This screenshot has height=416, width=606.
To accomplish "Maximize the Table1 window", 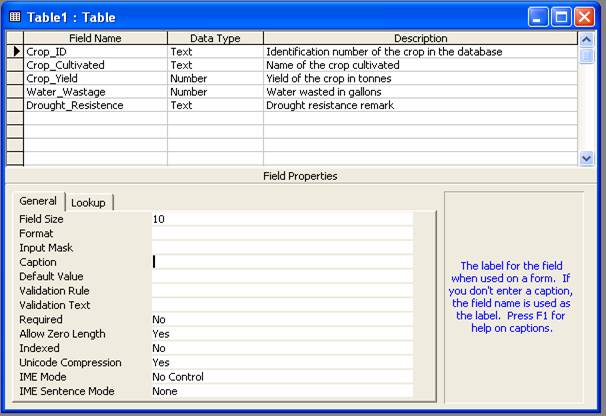I will point(561,17).
